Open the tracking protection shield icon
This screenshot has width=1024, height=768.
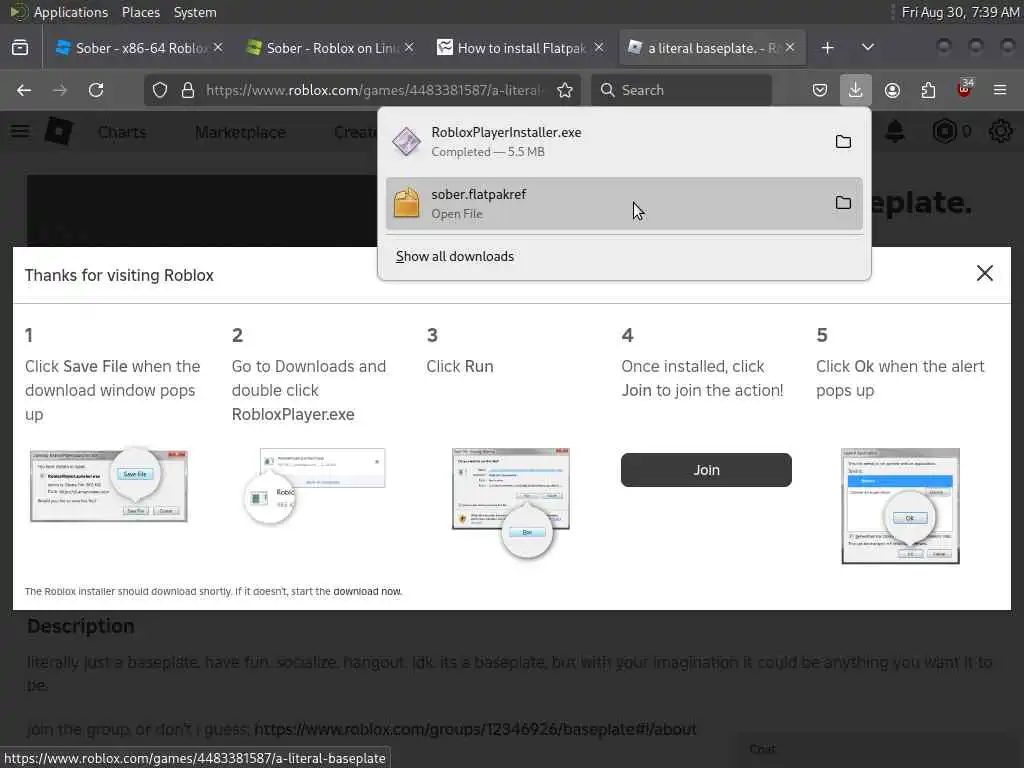click(160, 90)
